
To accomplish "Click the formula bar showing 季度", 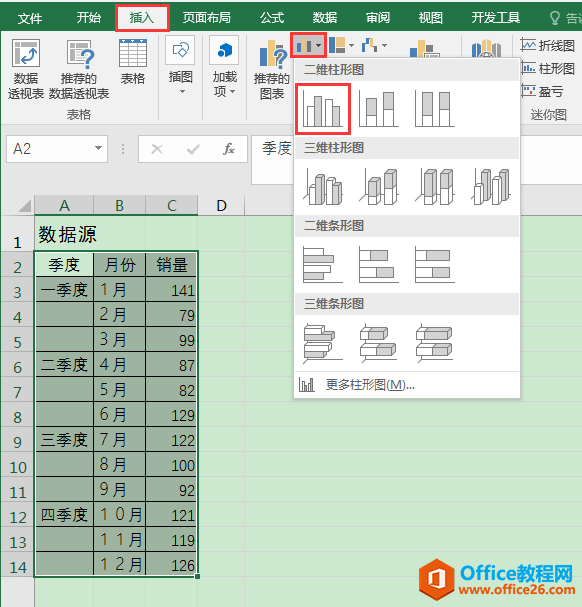I will pyautogui.click(x=273, y=159).
